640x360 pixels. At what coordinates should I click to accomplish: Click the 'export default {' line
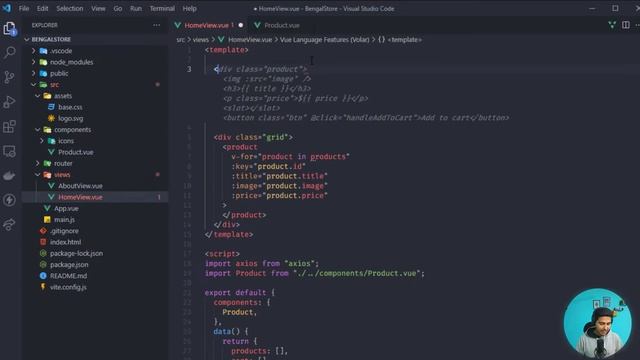240,293
